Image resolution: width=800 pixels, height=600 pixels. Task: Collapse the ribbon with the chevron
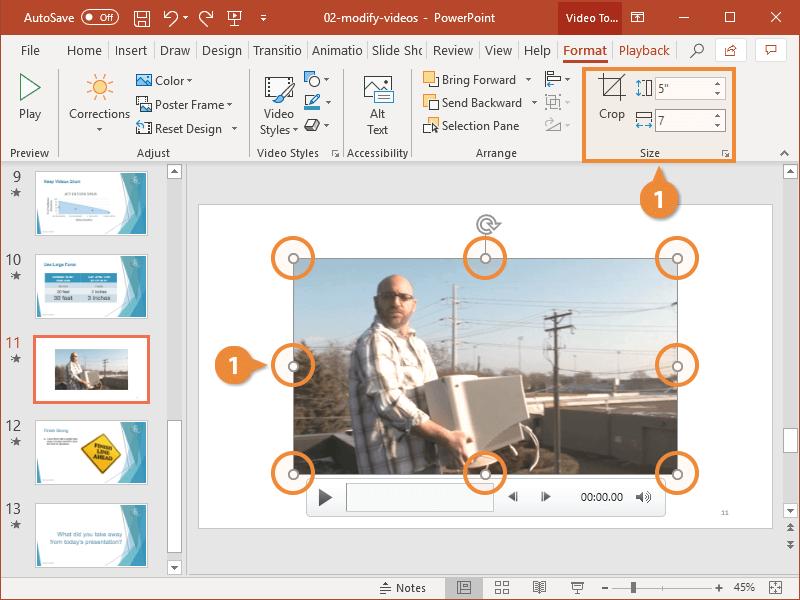point(784,153)
